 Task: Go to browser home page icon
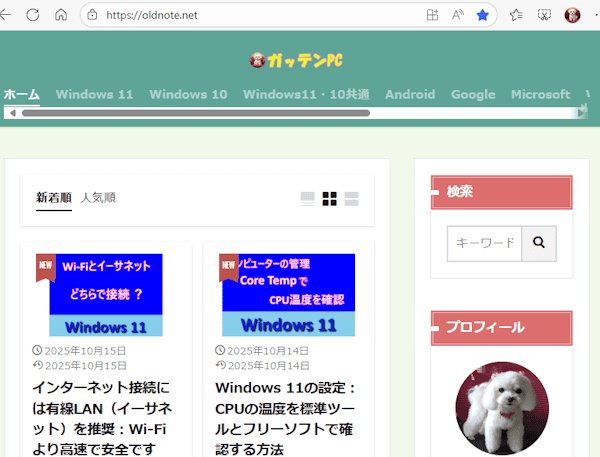(x=61, y=15)
